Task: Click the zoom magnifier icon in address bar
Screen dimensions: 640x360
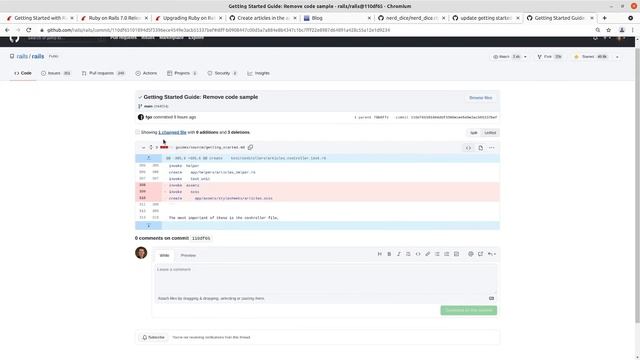Action: (x=598, y=30)
